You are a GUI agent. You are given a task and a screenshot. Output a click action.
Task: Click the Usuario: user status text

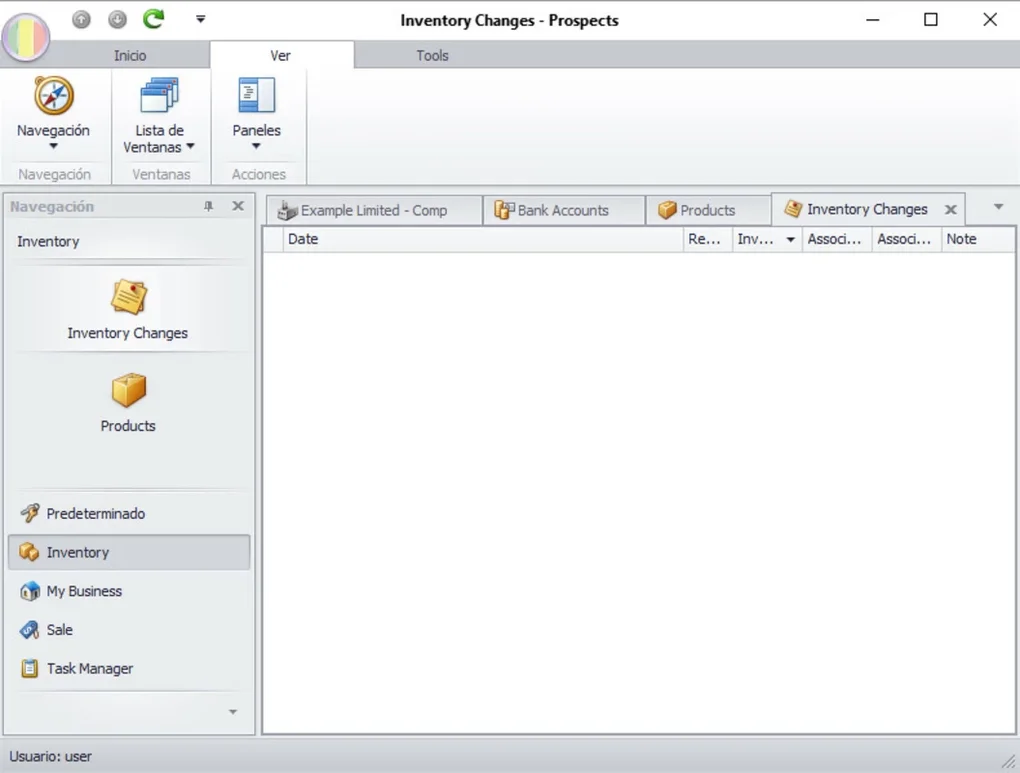point(50,756)
